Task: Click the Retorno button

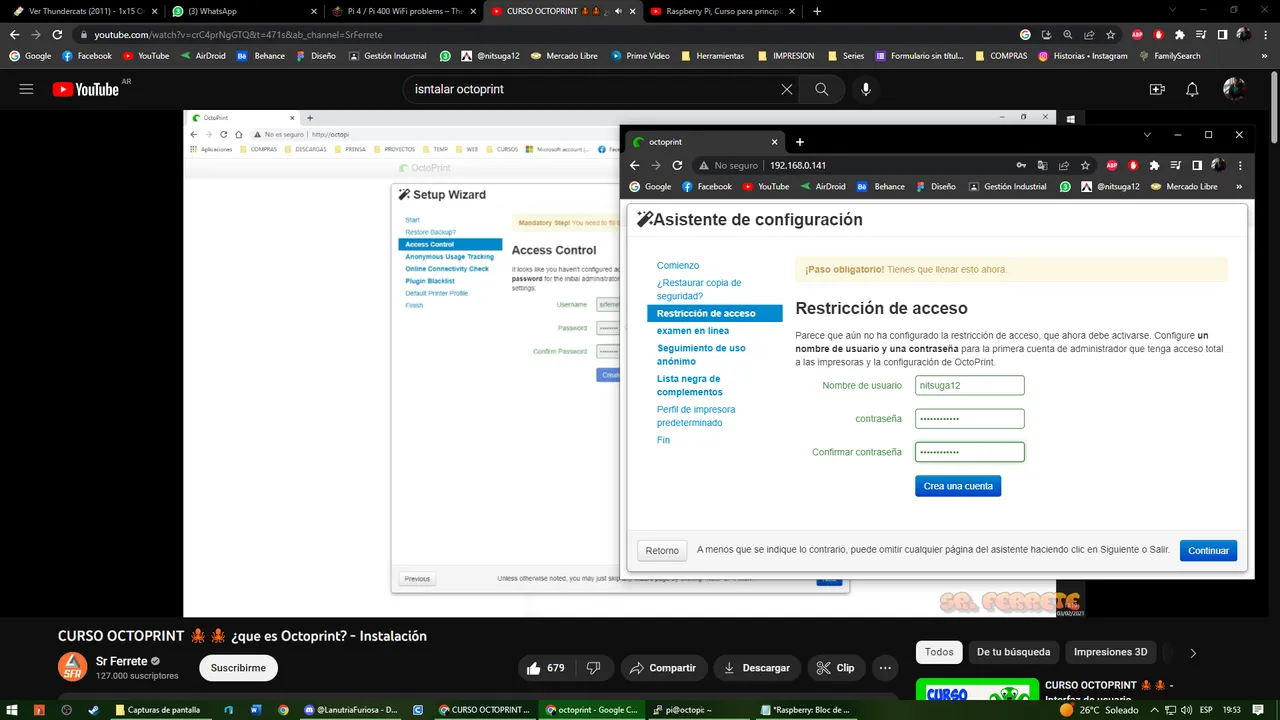Action: (x=662, y=551)
